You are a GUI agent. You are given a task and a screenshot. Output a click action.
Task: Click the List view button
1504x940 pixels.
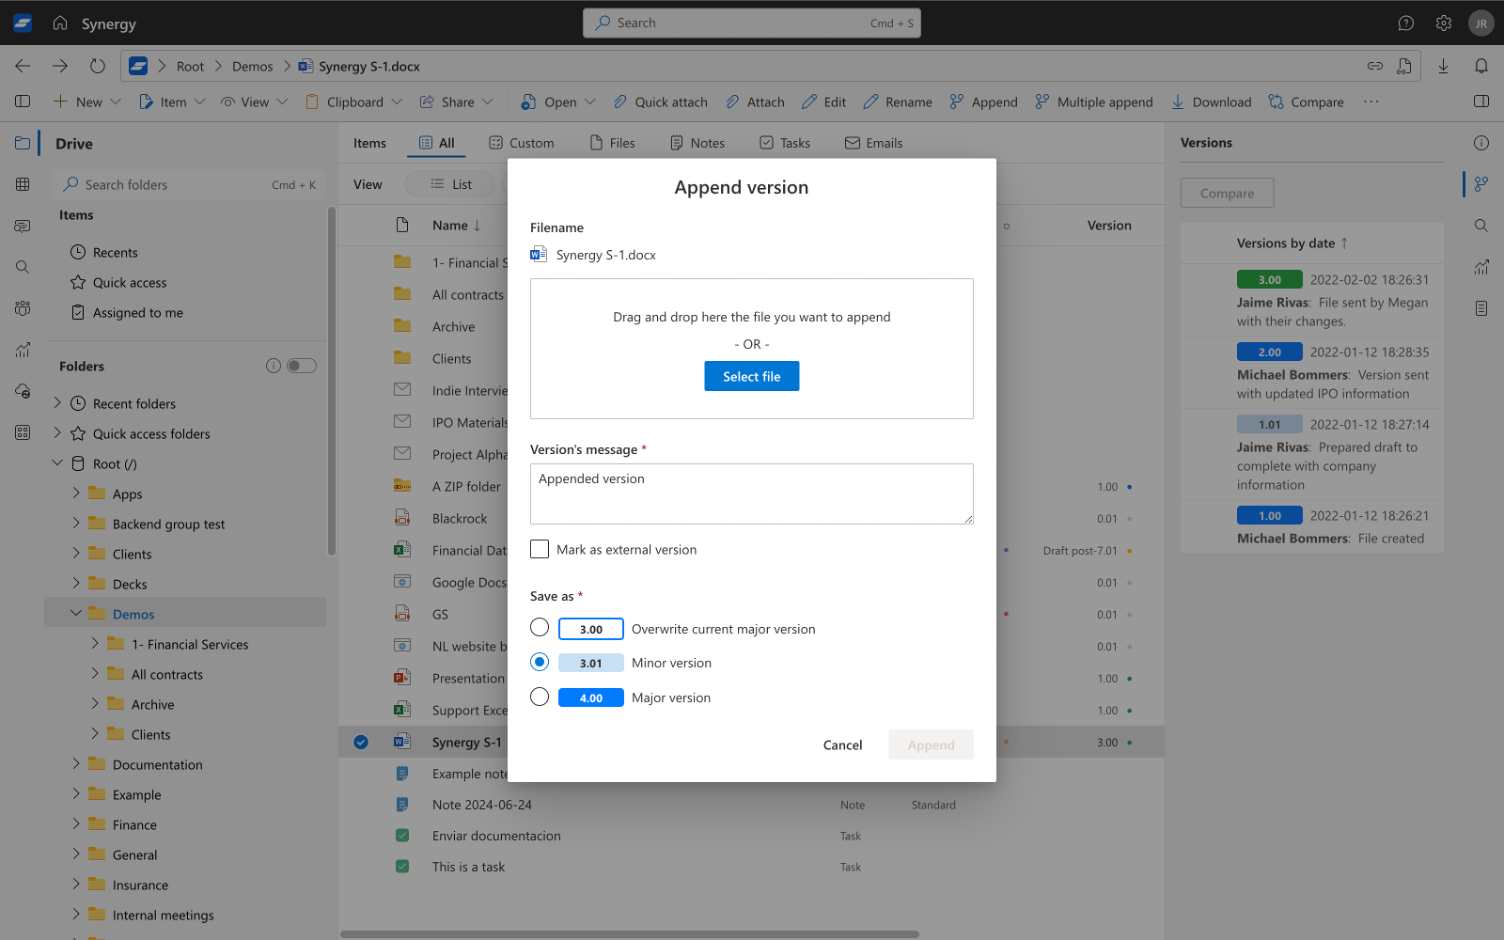(451, 184)
